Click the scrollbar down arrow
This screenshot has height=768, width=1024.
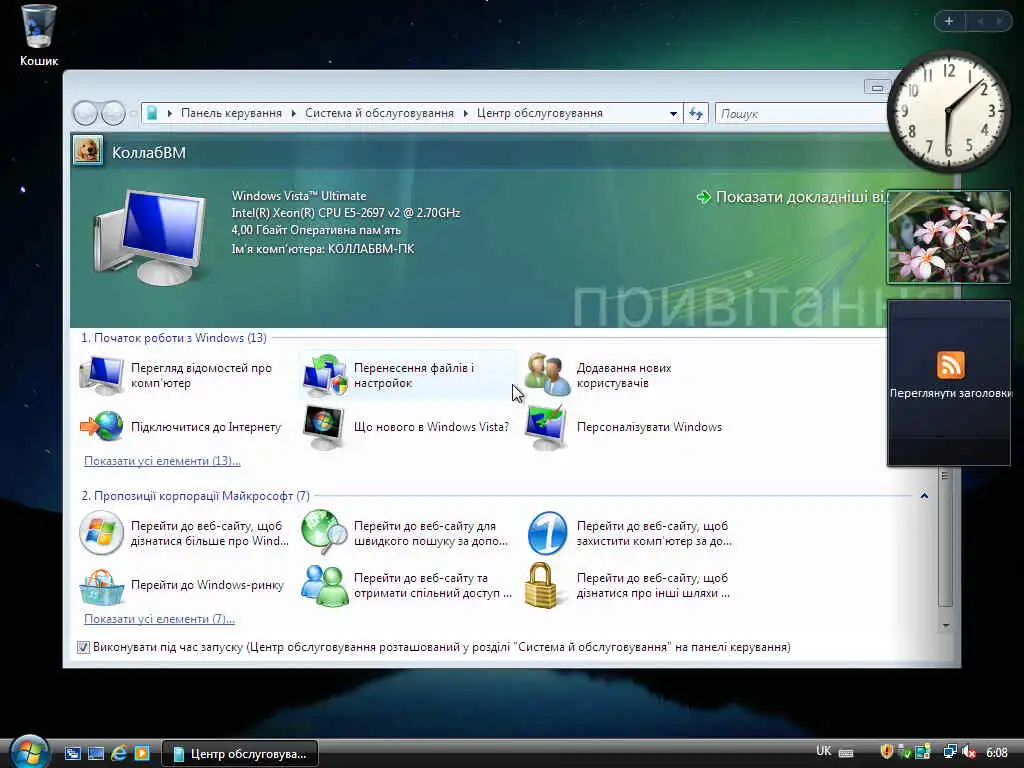(945, 625)
